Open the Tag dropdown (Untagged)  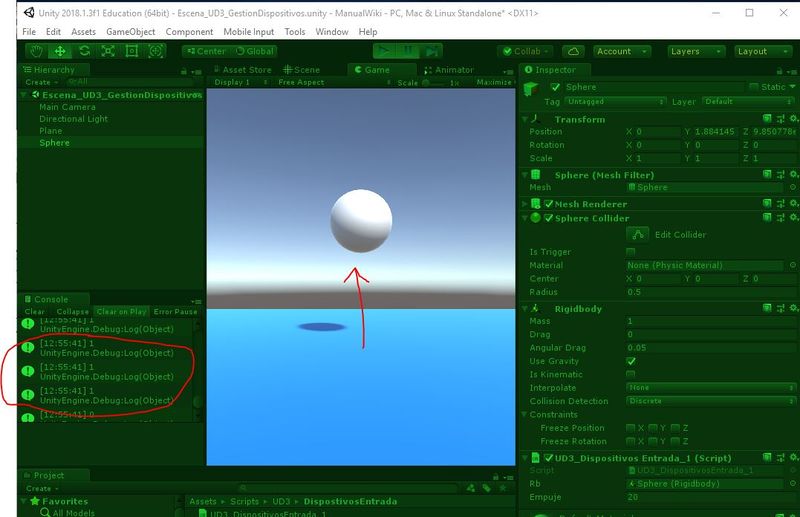point(615,102)
